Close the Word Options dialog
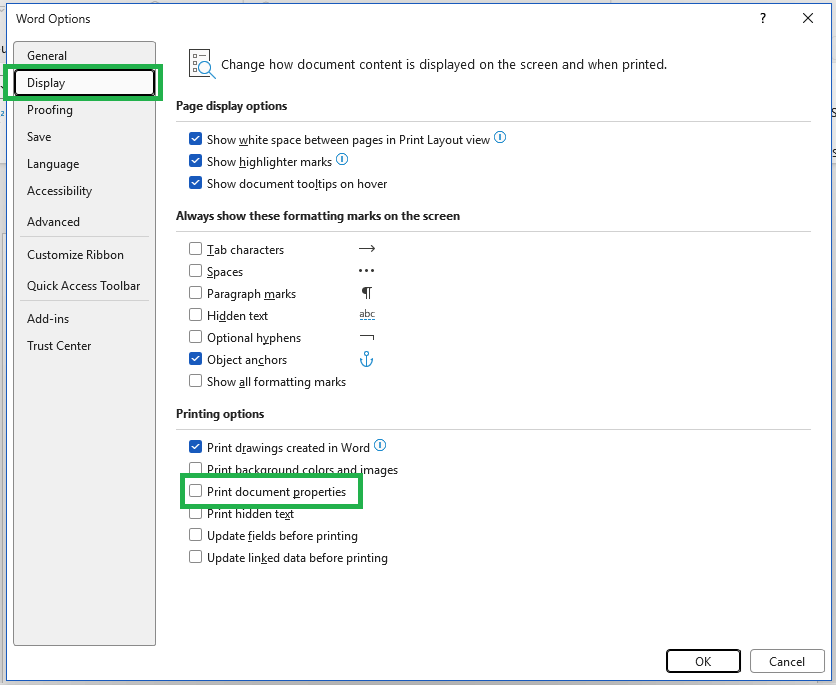This screenshot has width=836, height=685. coord(808,19)
